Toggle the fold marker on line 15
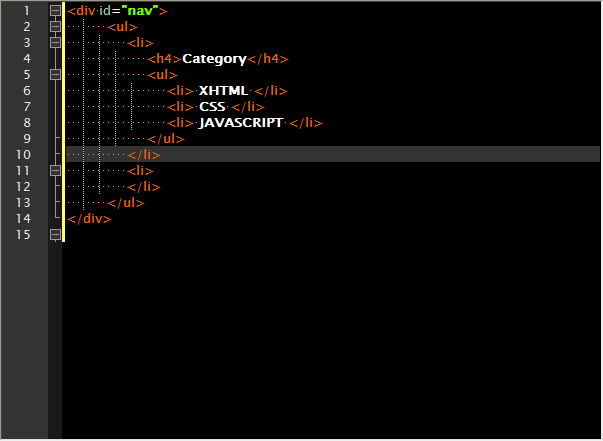 coord(55,235)
